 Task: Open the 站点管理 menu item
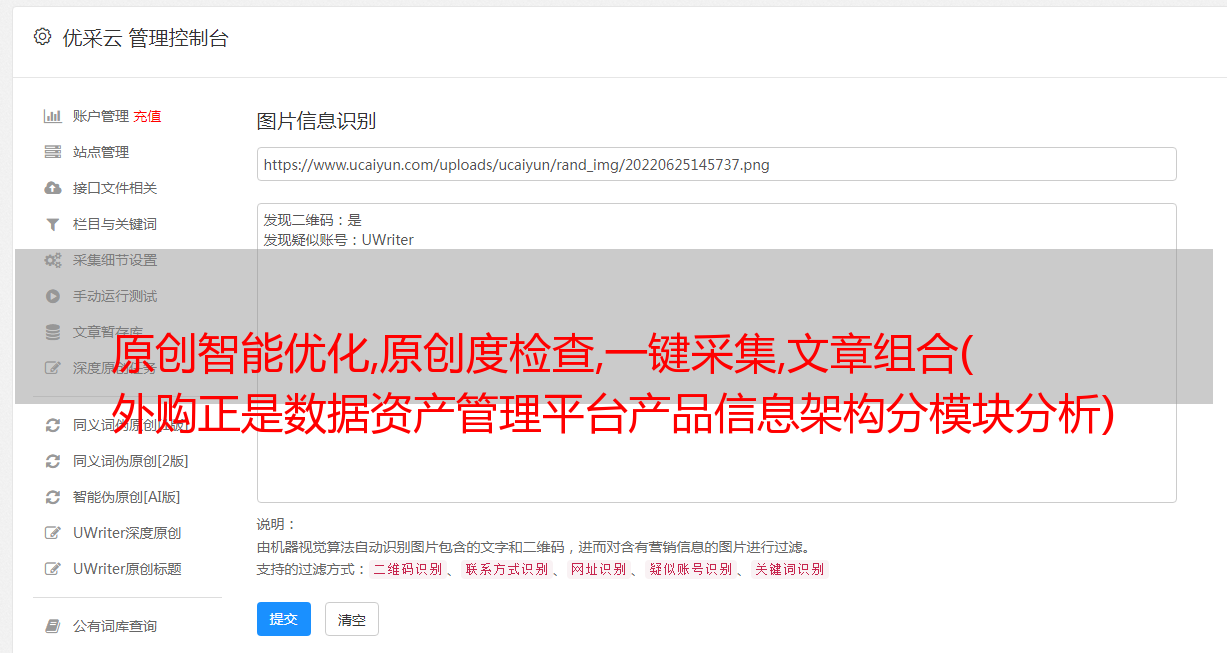coord(101,152)
